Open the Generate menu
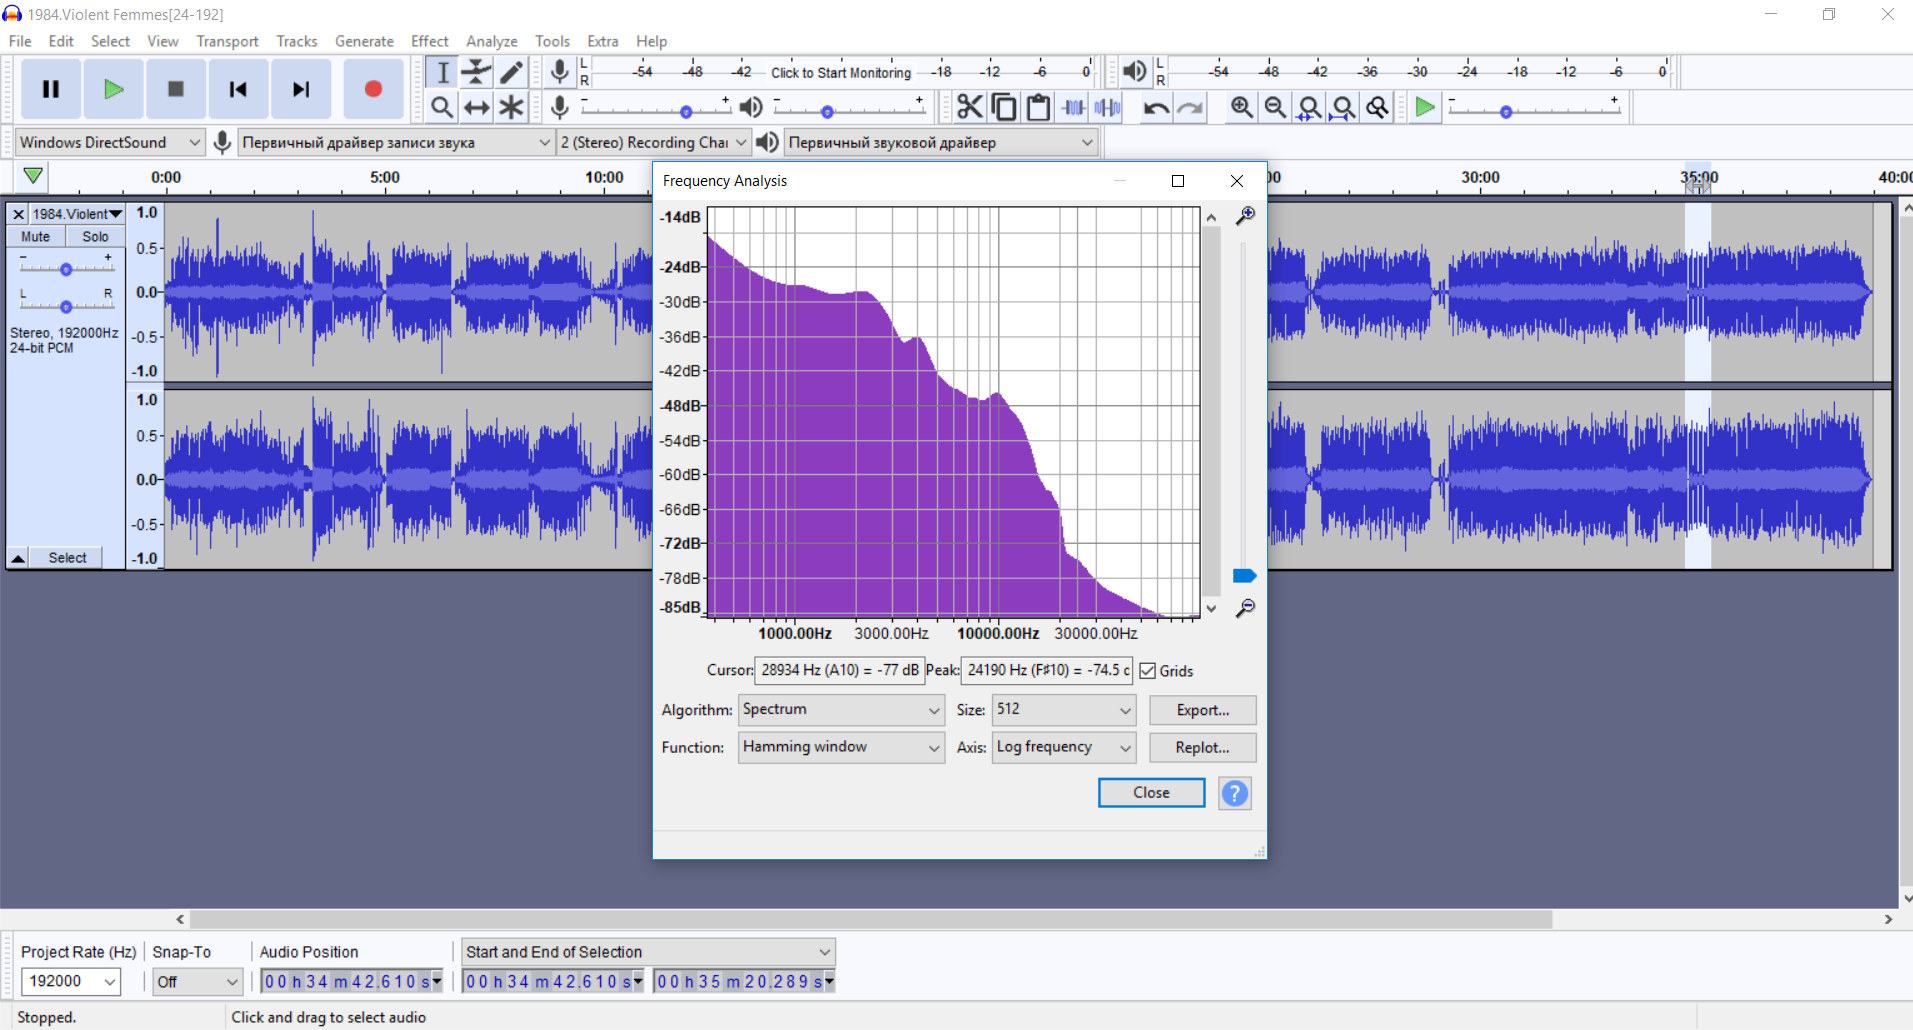 point(364,41)
